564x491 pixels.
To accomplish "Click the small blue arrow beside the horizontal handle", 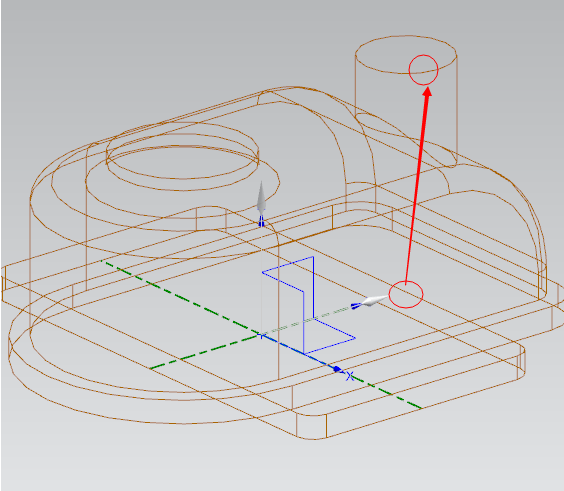I will [x=356, y=306].
